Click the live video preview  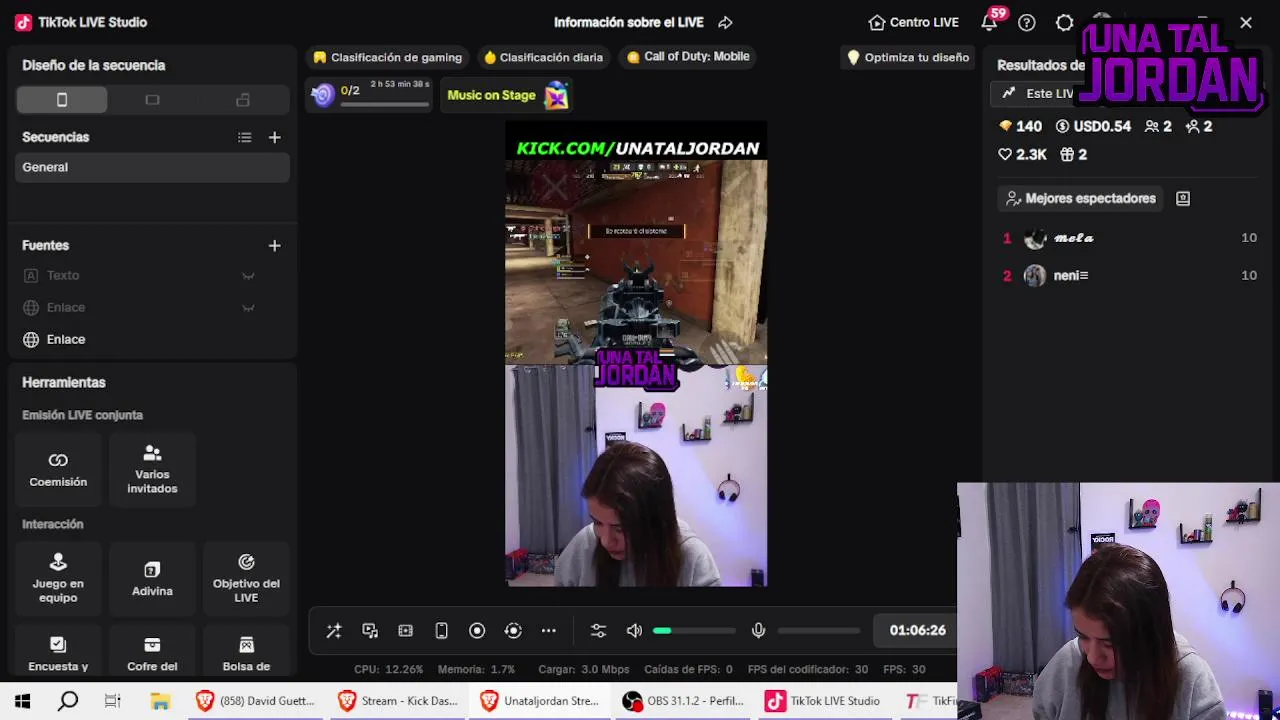click(x=636, y=354)
